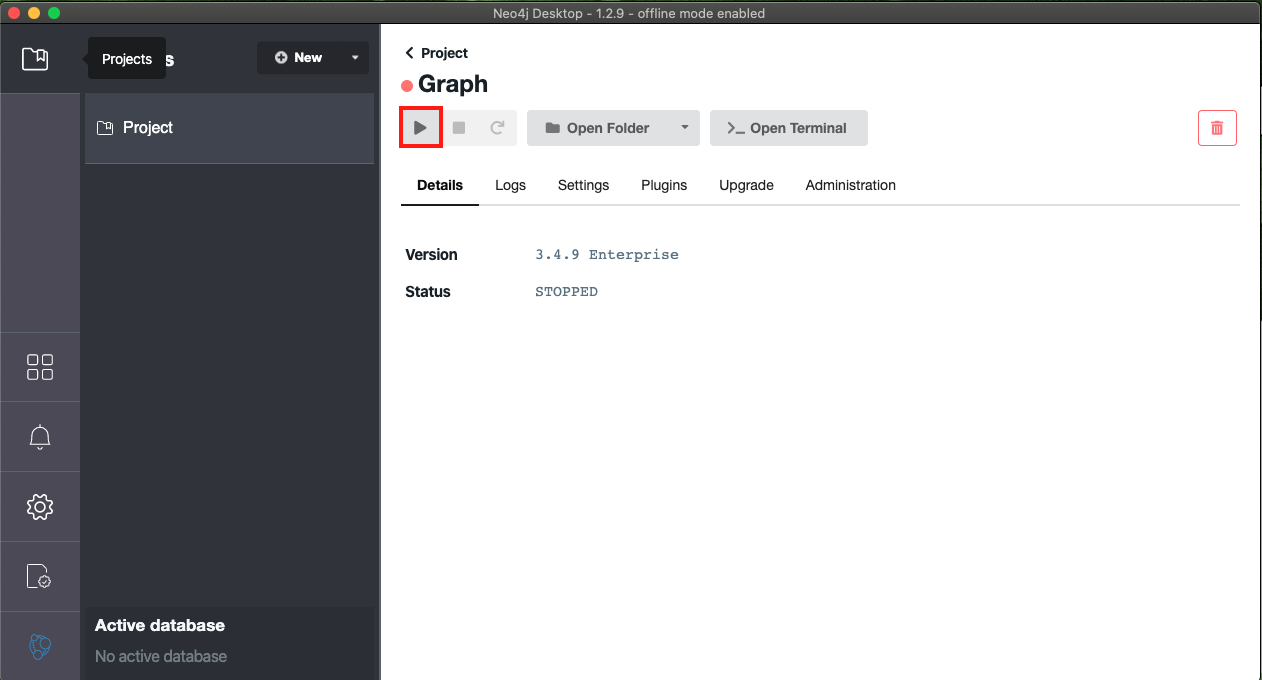Click Open Folder button
Image resolution: width=1262 pixels, height=680 pixels.
coord(598,128)
